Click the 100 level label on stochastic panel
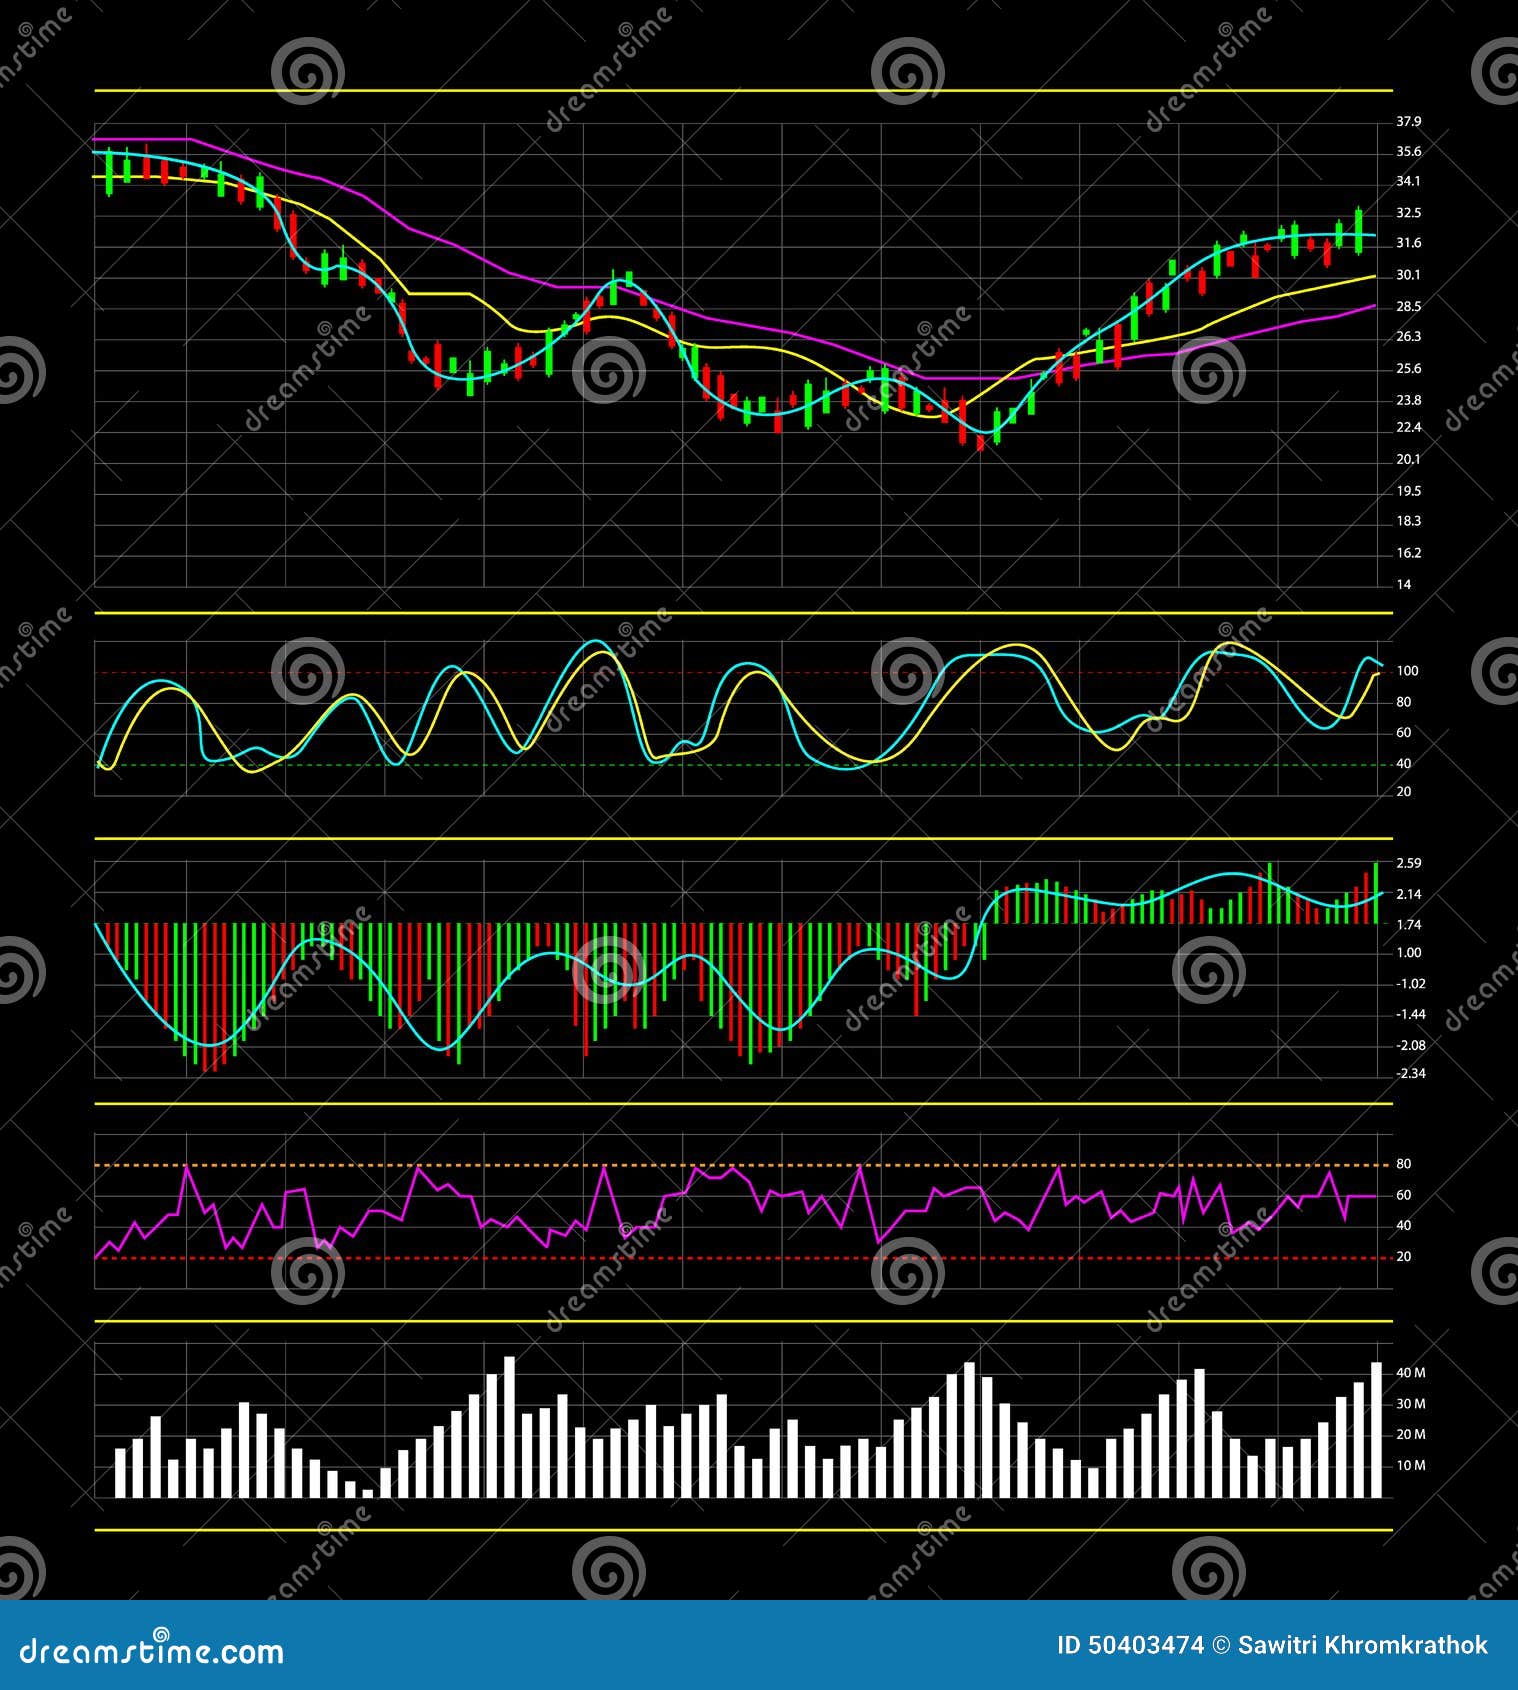1518x1690 pixels. [1407, 671]
